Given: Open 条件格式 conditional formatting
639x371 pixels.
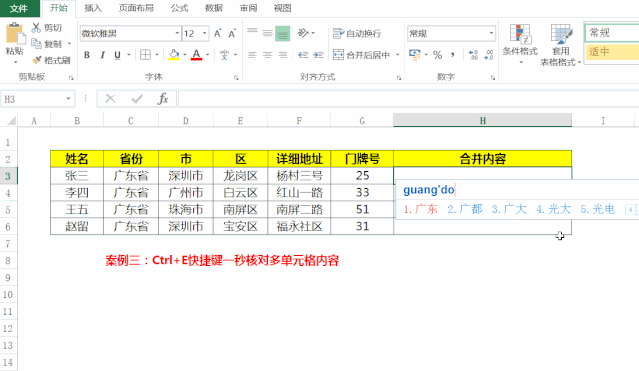Looking at the screenshot, I should click(520, 44).
